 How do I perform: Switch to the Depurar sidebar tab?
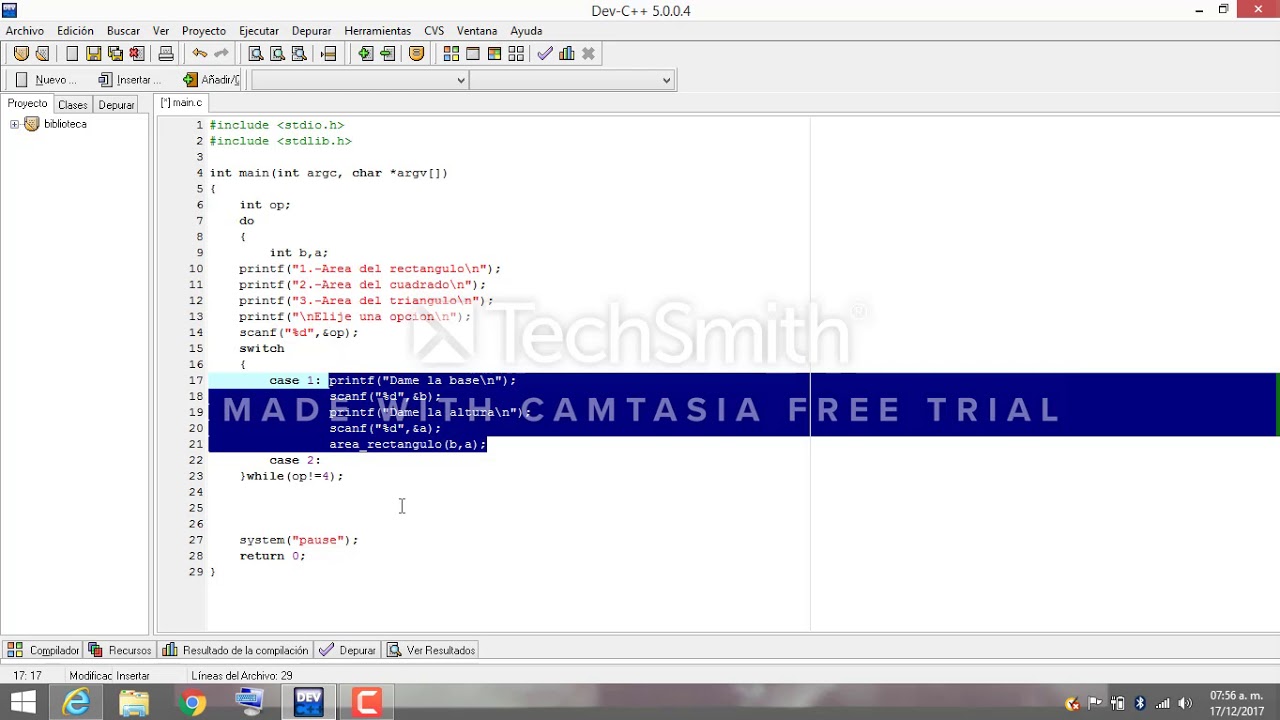pos(116,105)
